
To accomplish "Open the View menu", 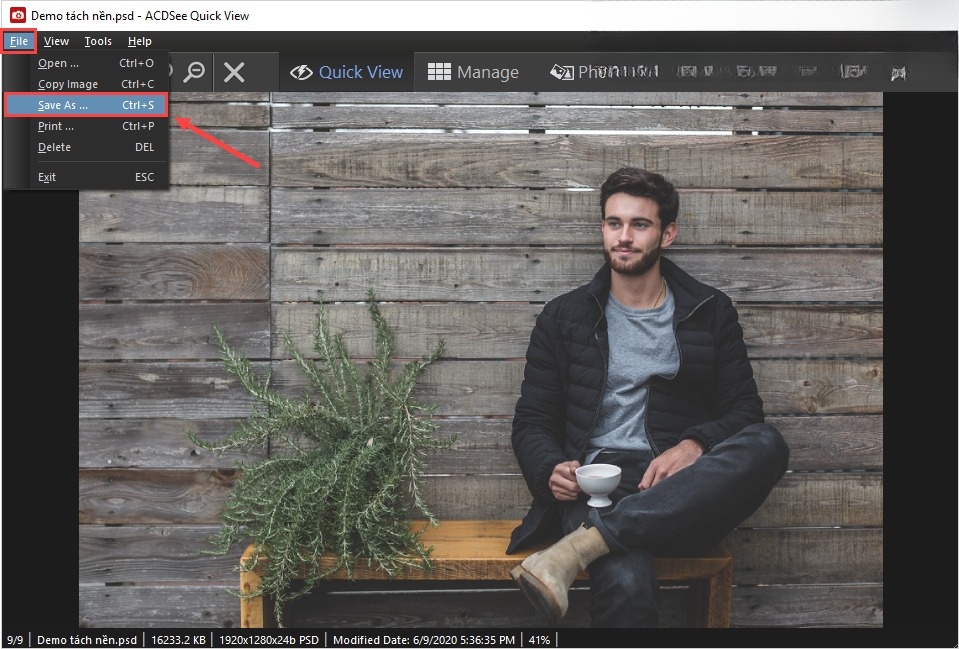I will click(x=56, y=41).
